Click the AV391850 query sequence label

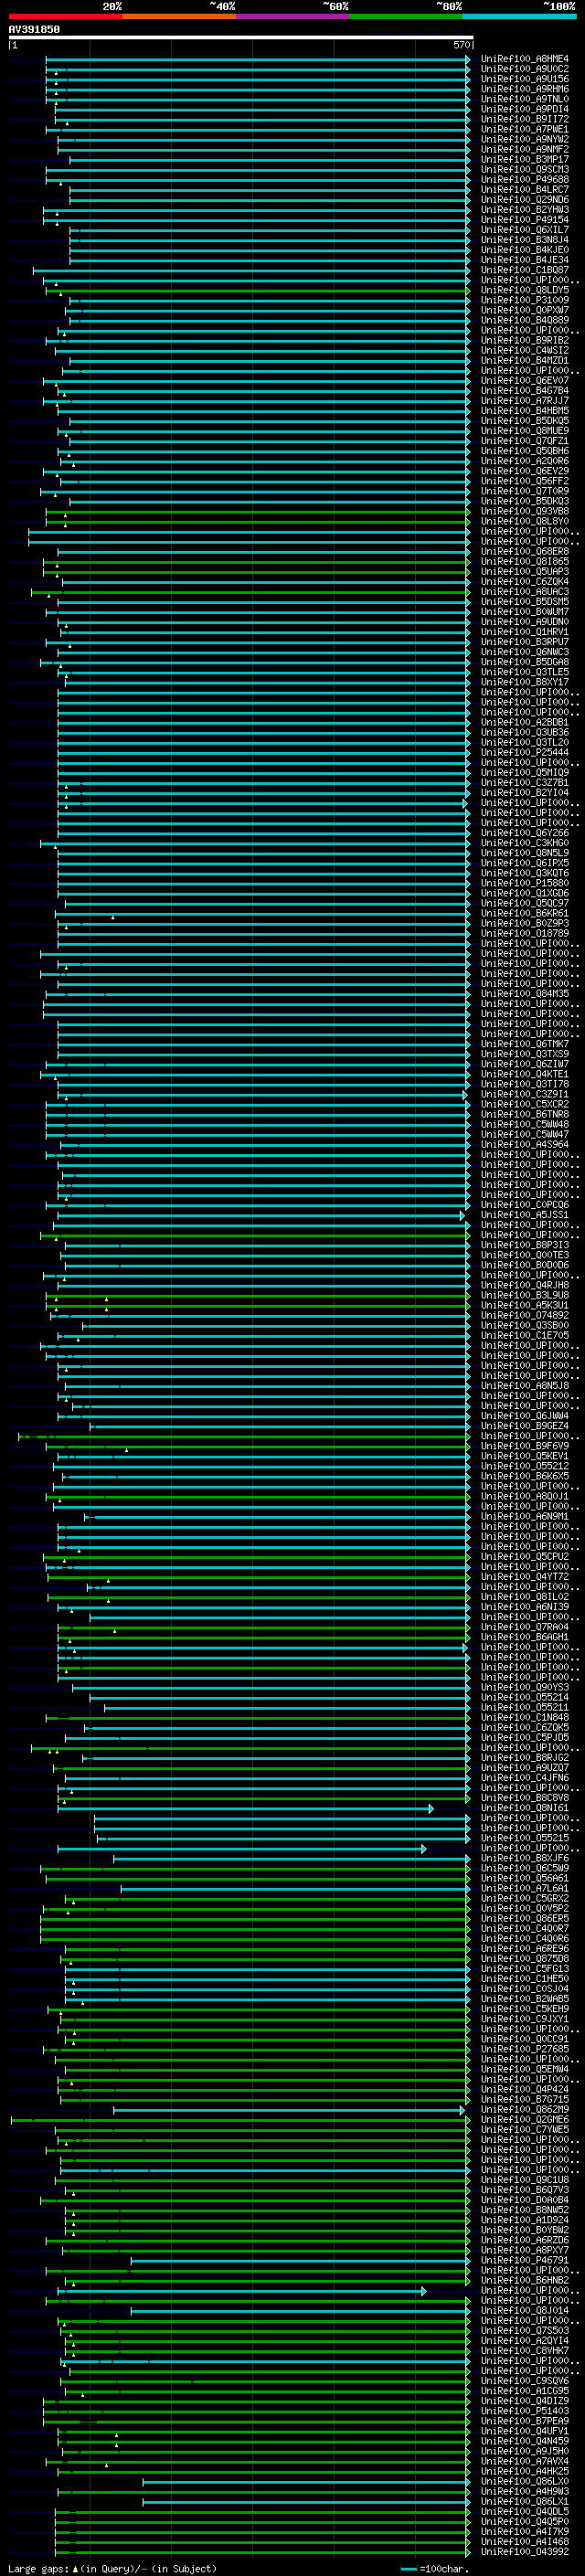click(34, 29)
